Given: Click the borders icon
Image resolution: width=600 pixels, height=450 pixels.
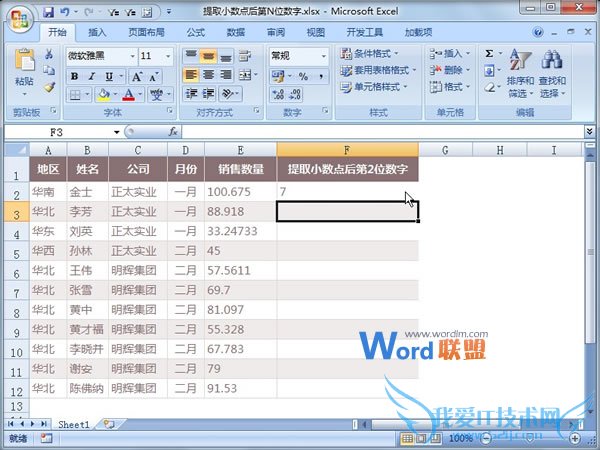Looking at the screenshot, I should coord(75,95).
